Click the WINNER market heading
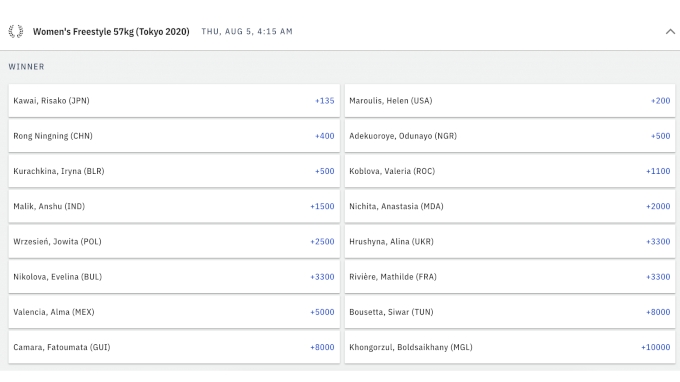The width and height of the screenshot is (680, 382). click(26, 67)
